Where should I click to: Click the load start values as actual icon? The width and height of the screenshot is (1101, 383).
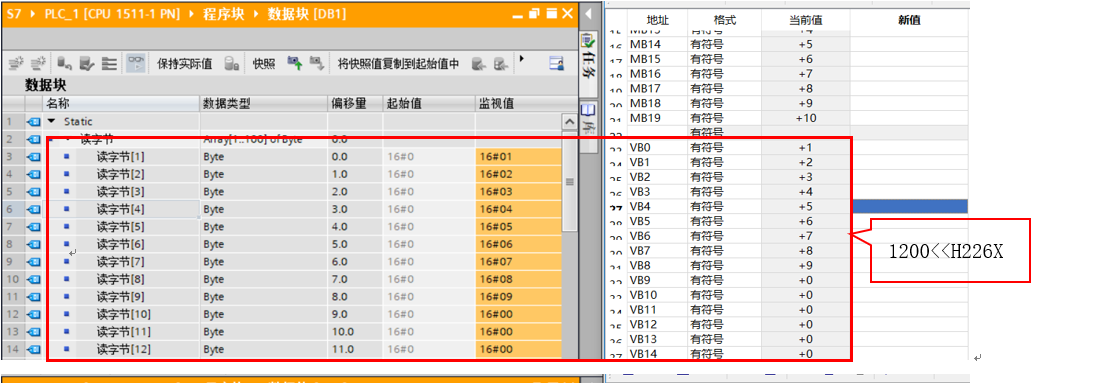(87, 64)
